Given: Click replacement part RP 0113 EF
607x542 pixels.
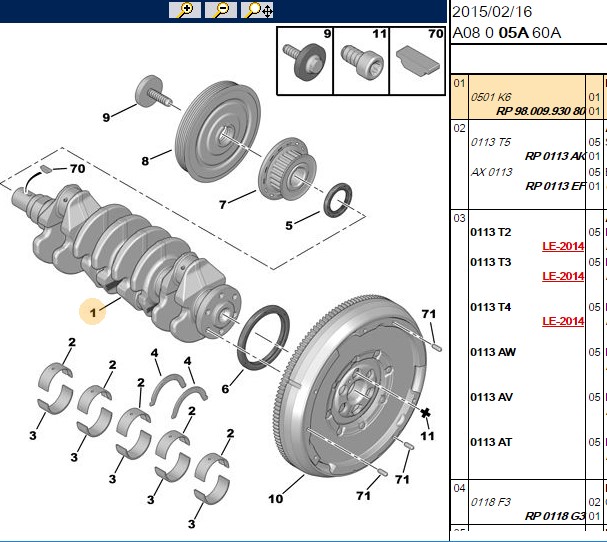Looking at the screenshot, I should click(555, 186).
